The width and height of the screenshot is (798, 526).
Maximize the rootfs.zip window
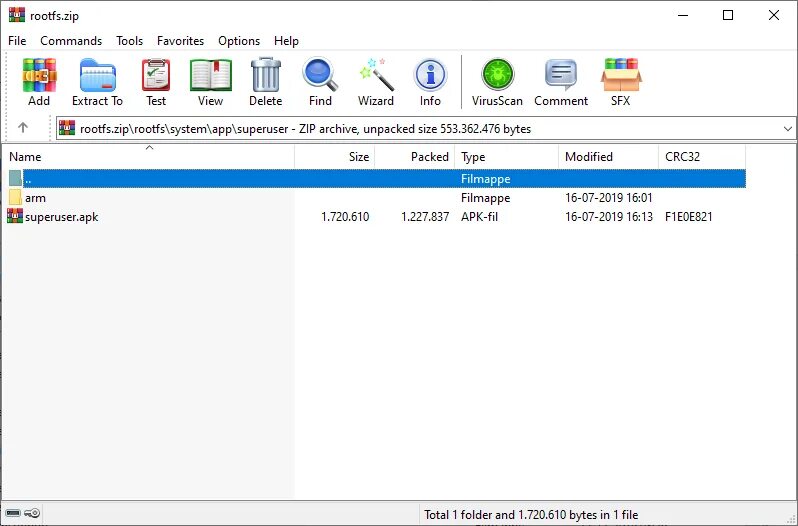(728, 15)
